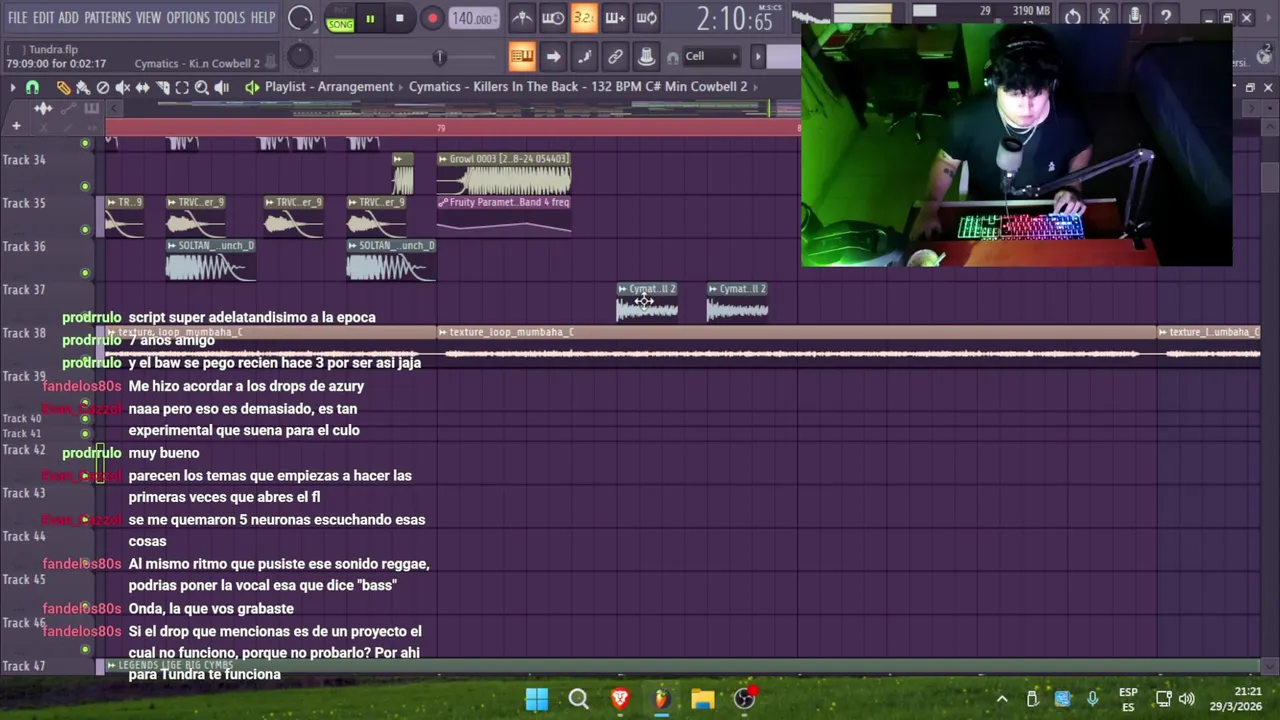Open OBS Studio from taskbar

coord(745,699)
